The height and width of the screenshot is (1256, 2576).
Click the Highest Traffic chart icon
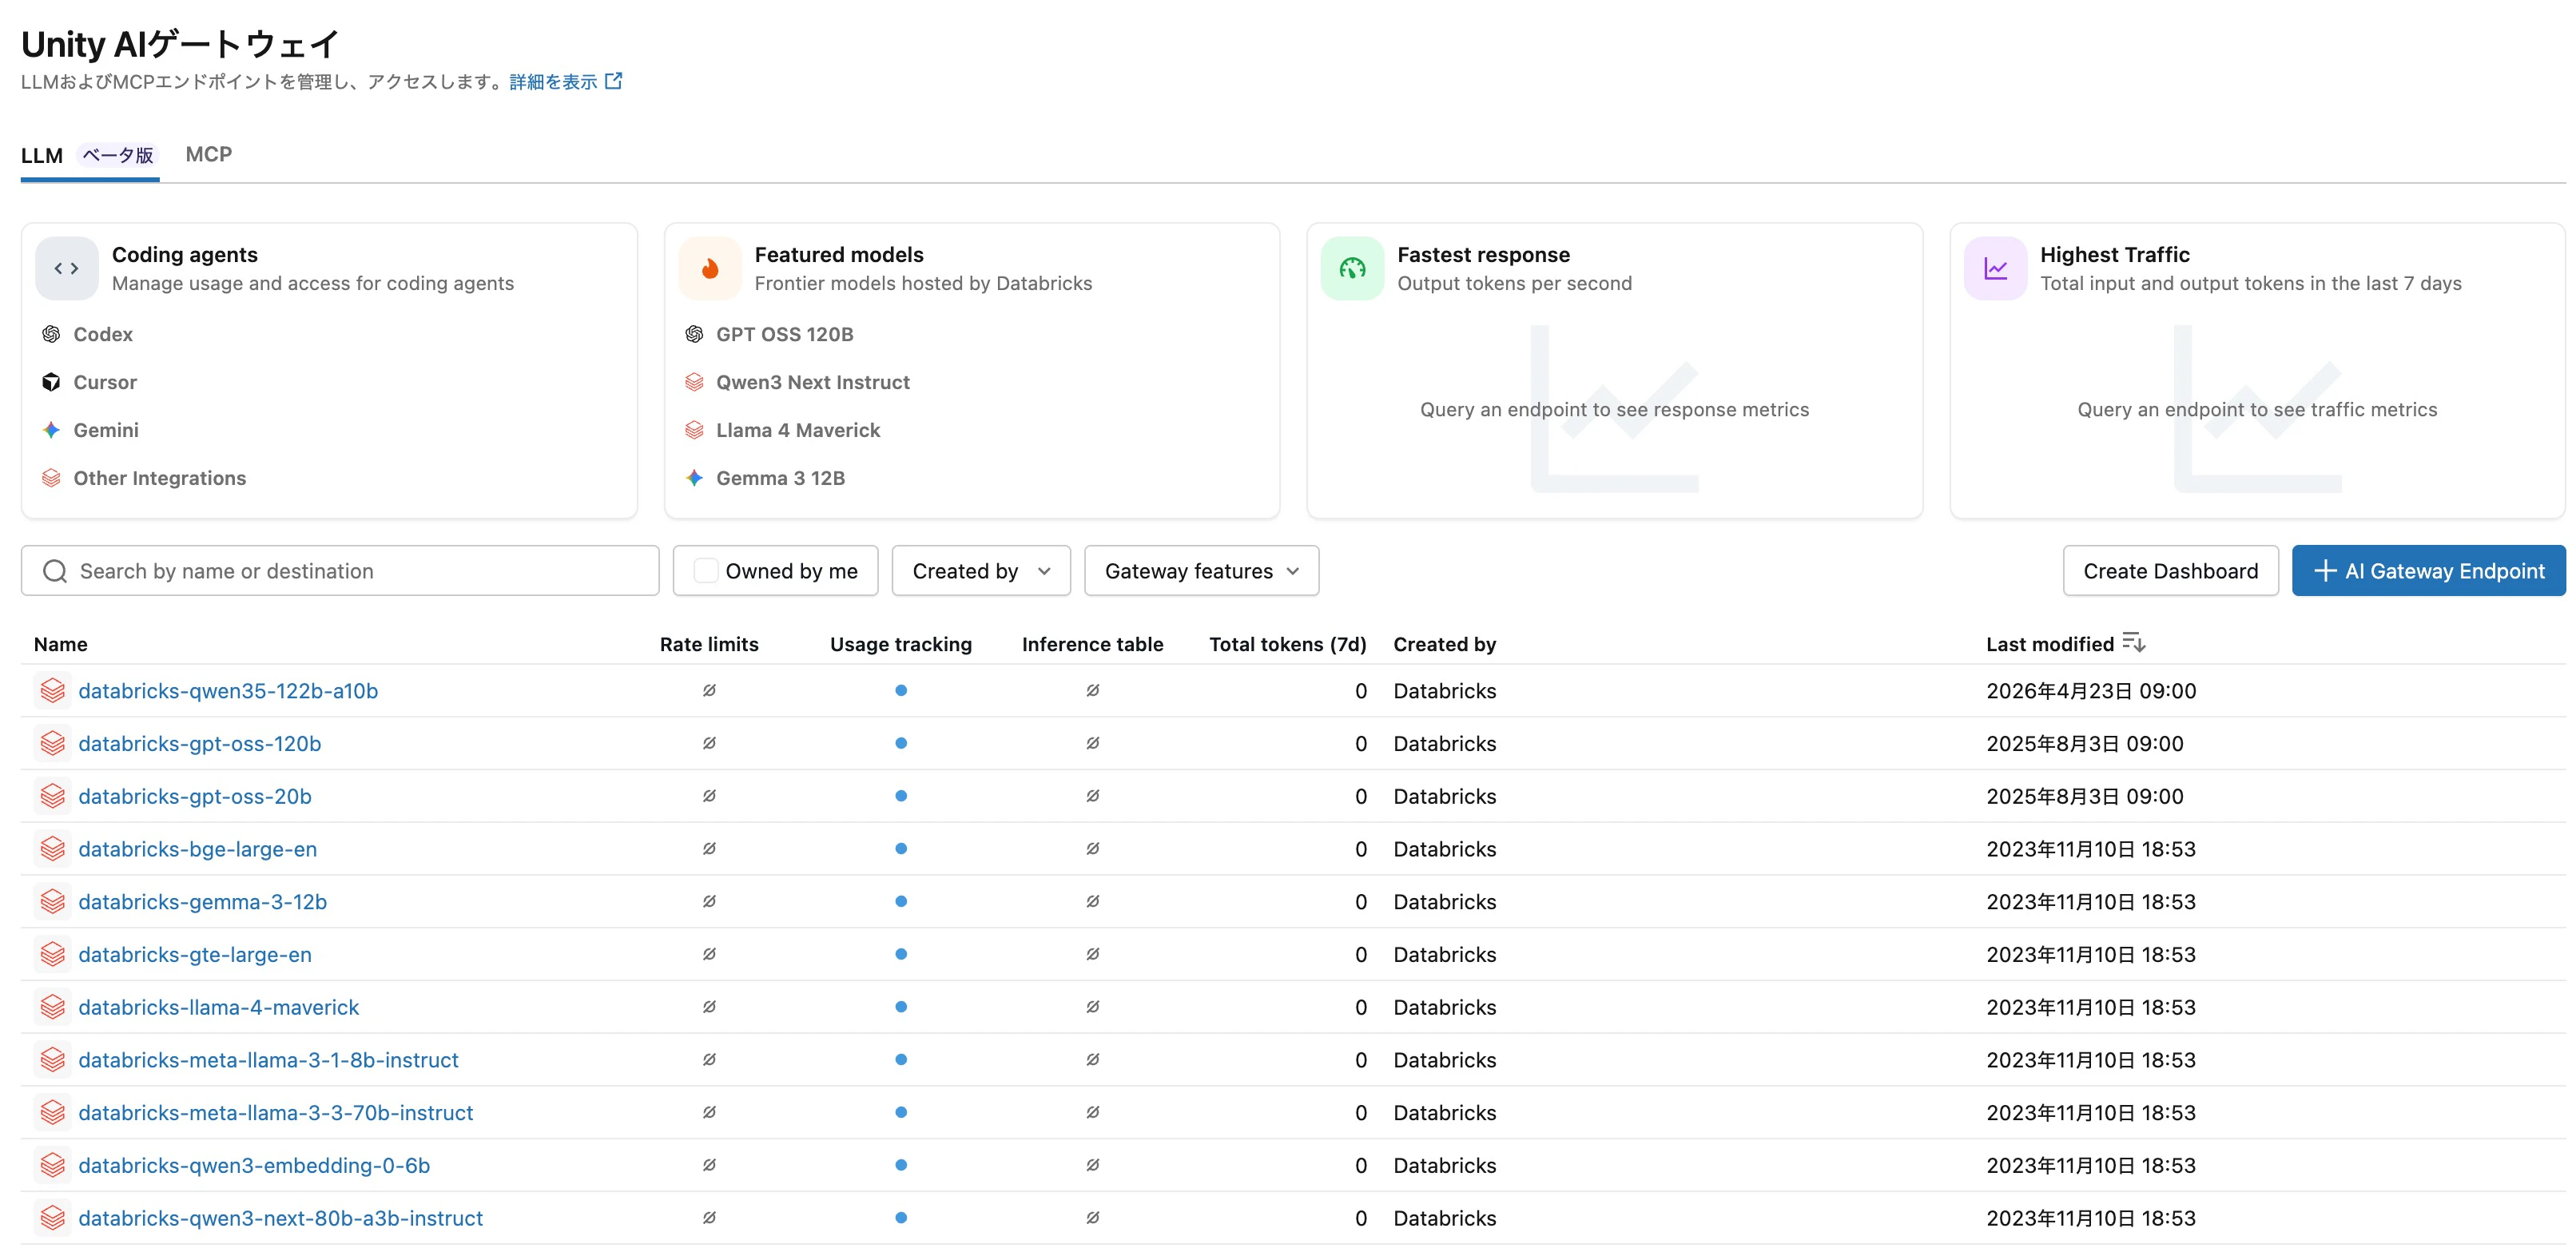pos(1995,268)
